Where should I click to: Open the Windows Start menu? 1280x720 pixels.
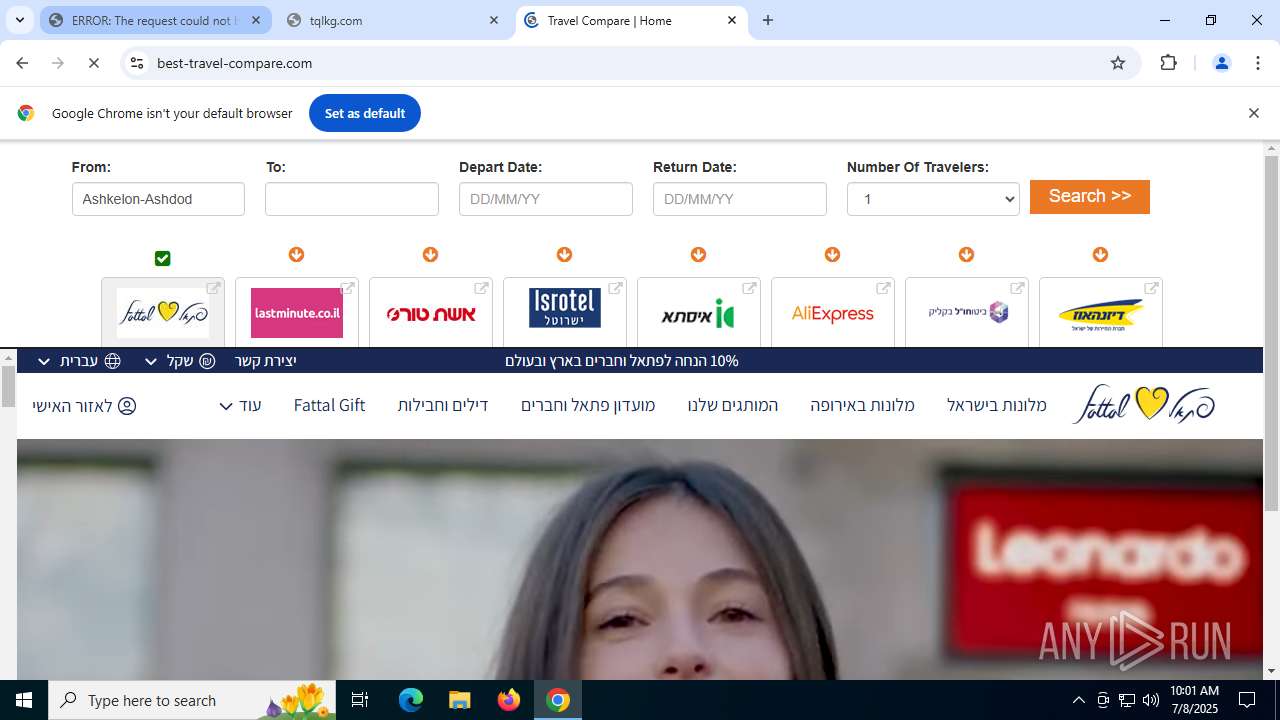pos(24,700)
